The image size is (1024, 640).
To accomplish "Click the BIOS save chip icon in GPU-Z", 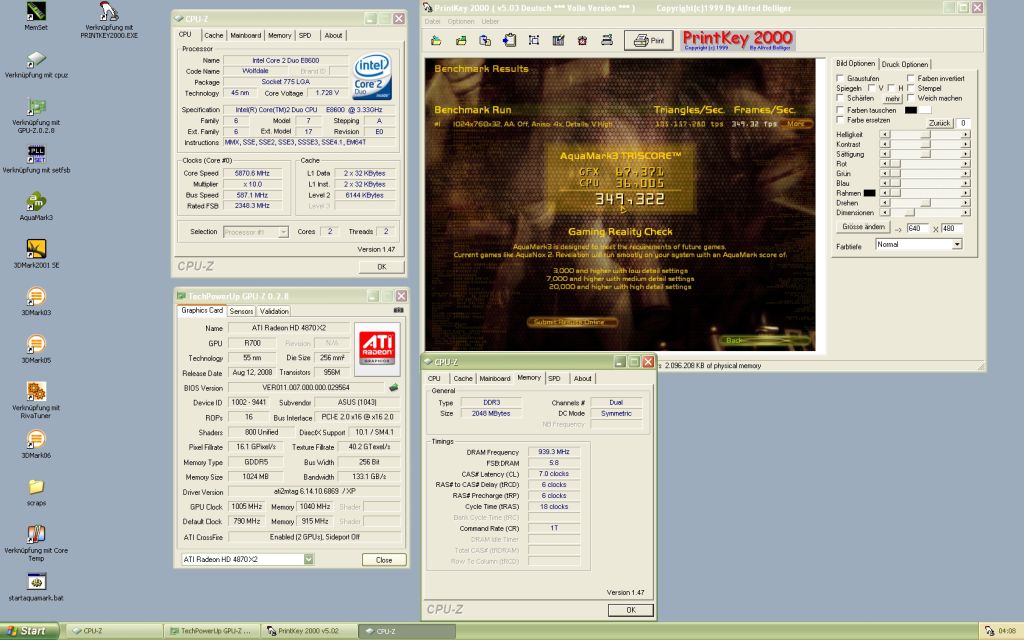I will [x=394, y=387].
